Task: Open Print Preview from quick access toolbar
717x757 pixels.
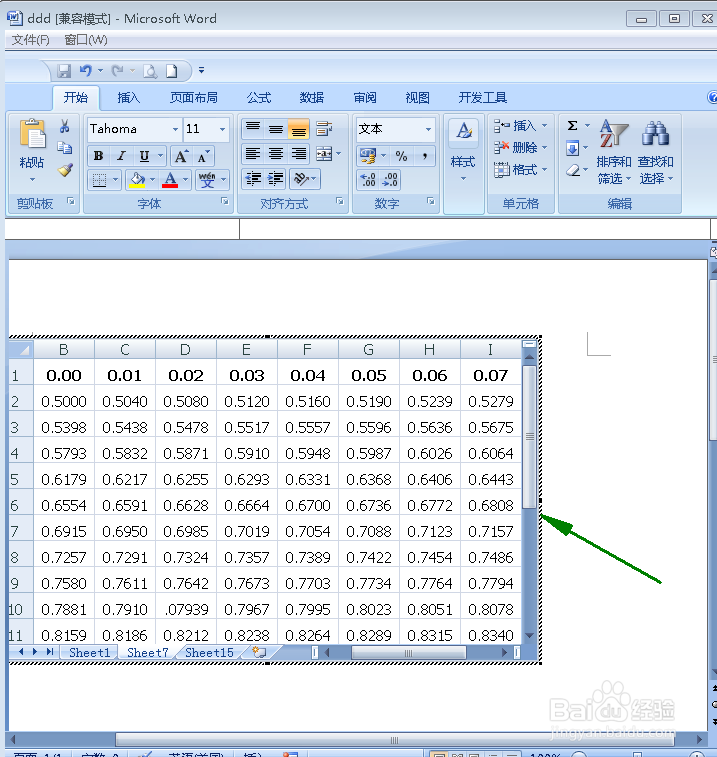Action: tap(150, 71)
